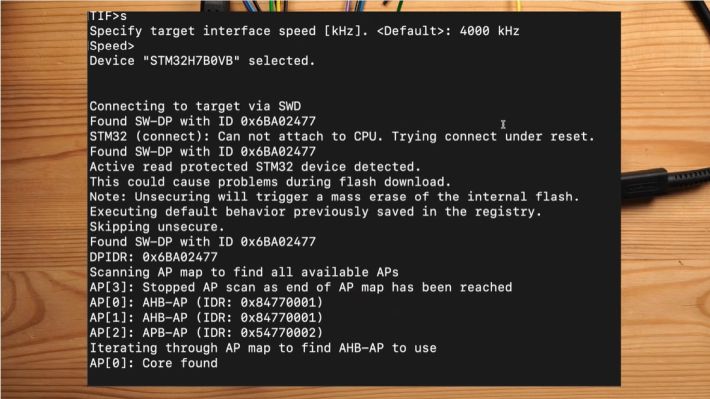This screenshot has height=399, width=710.
Task: Click the "Specify target interface speed" line
Action: point(304,31)
